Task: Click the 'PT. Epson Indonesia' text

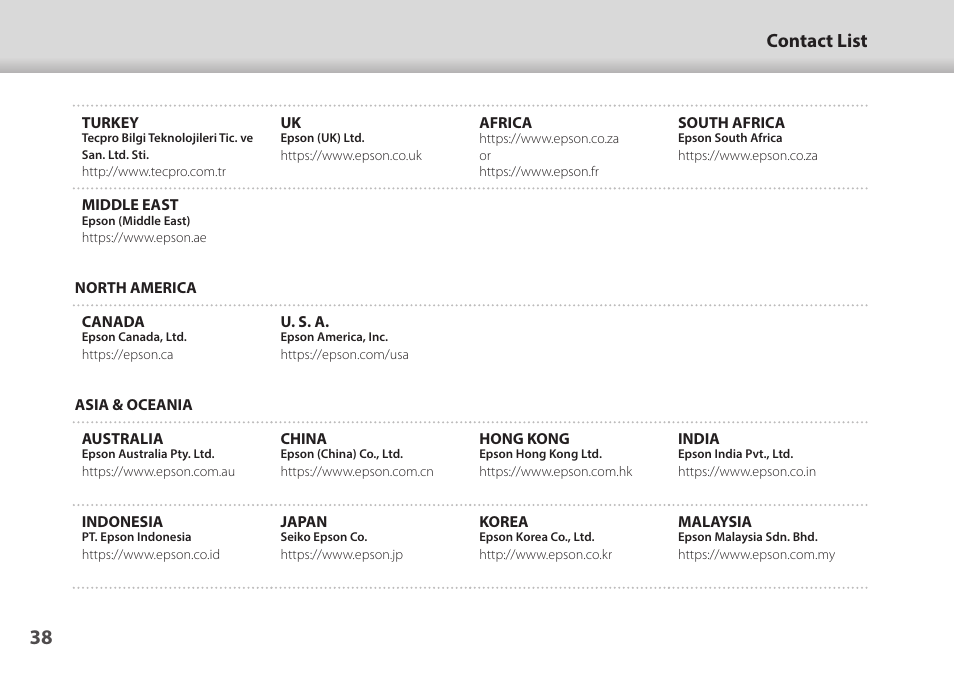Action: pyautogui.click(x=136, y=537)
